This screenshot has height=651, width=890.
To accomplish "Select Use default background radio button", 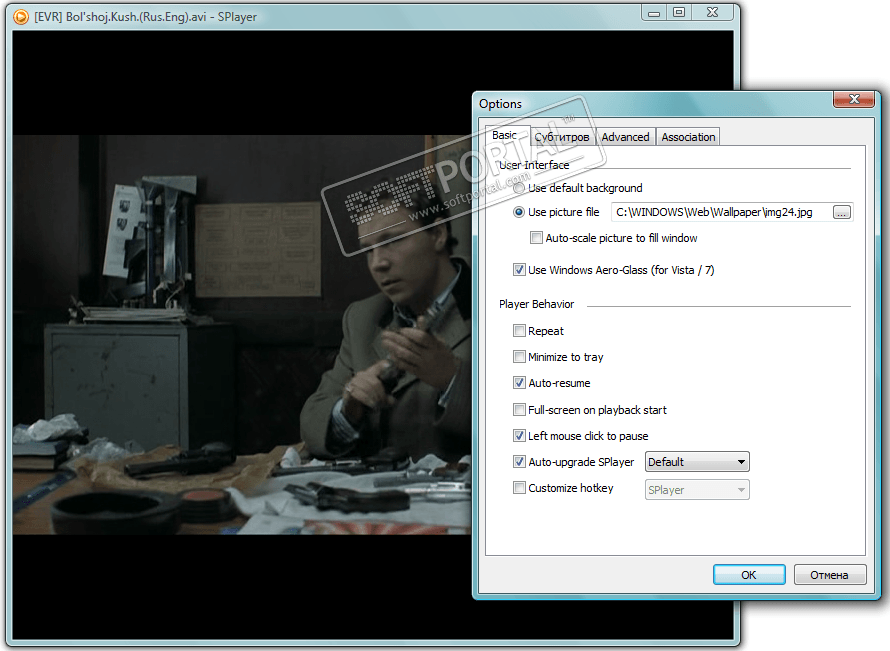I will (519, 188).
